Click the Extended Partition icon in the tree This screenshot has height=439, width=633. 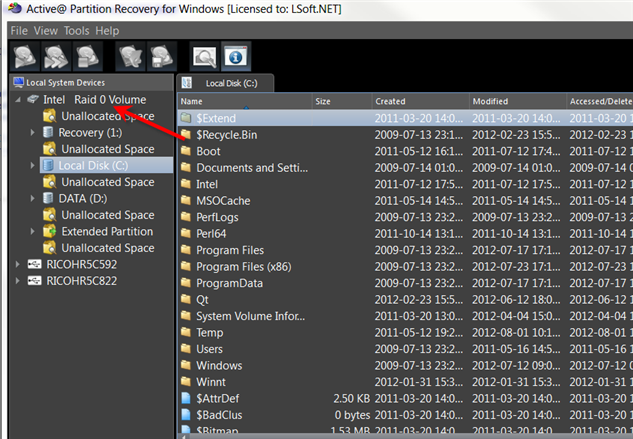[x=49, y=231]
